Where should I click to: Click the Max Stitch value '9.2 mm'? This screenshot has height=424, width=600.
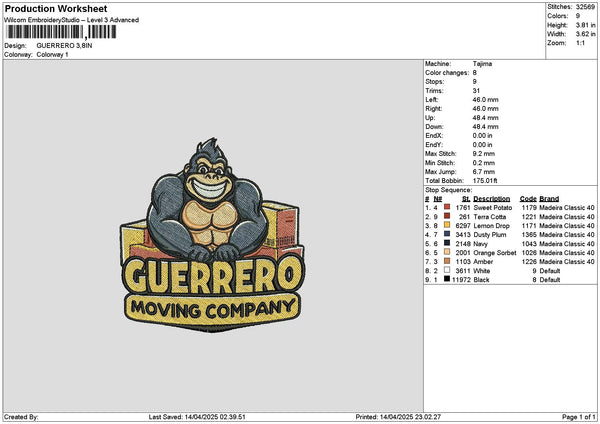pyautogui.click(x=484, y=153)
